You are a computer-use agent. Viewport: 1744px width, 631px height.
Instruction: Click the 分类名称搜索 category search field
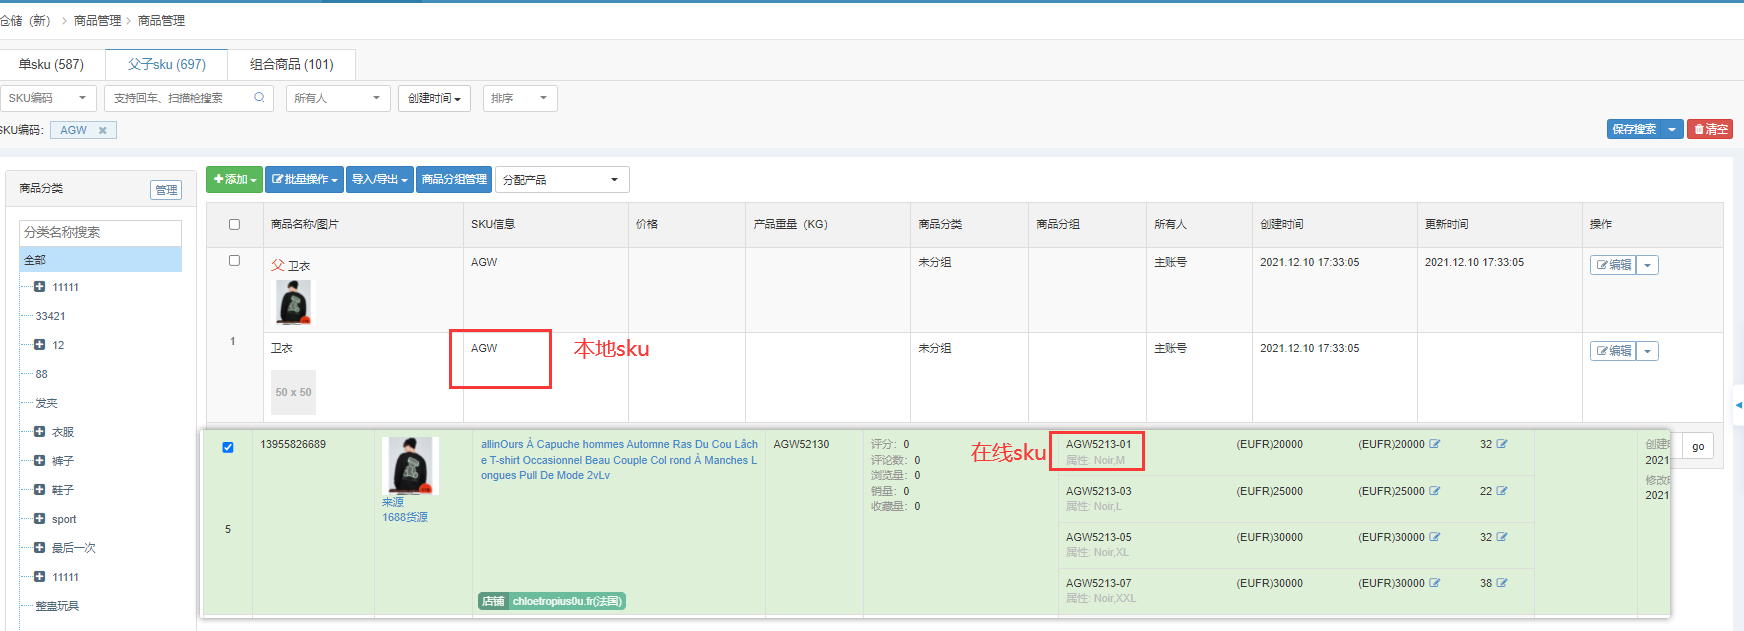pyautogui.click(x=100, y=232)
